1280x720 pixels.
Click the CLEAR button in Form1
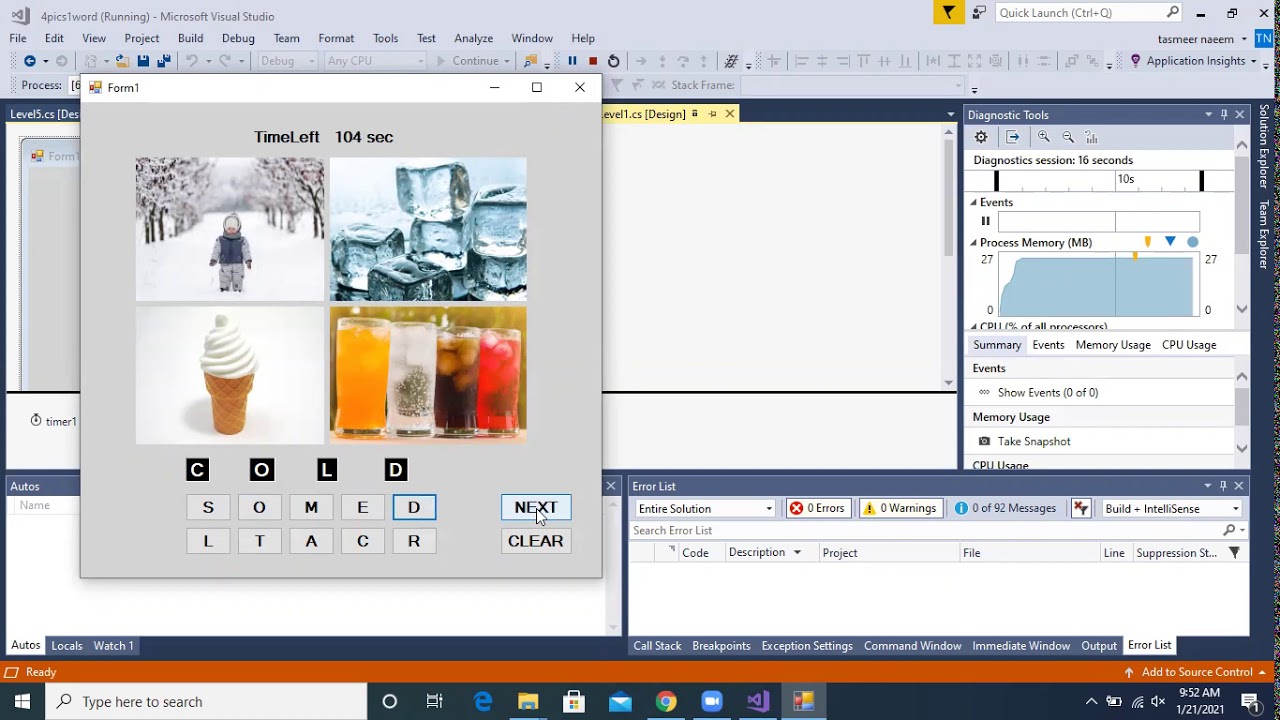tap(536, 541)
